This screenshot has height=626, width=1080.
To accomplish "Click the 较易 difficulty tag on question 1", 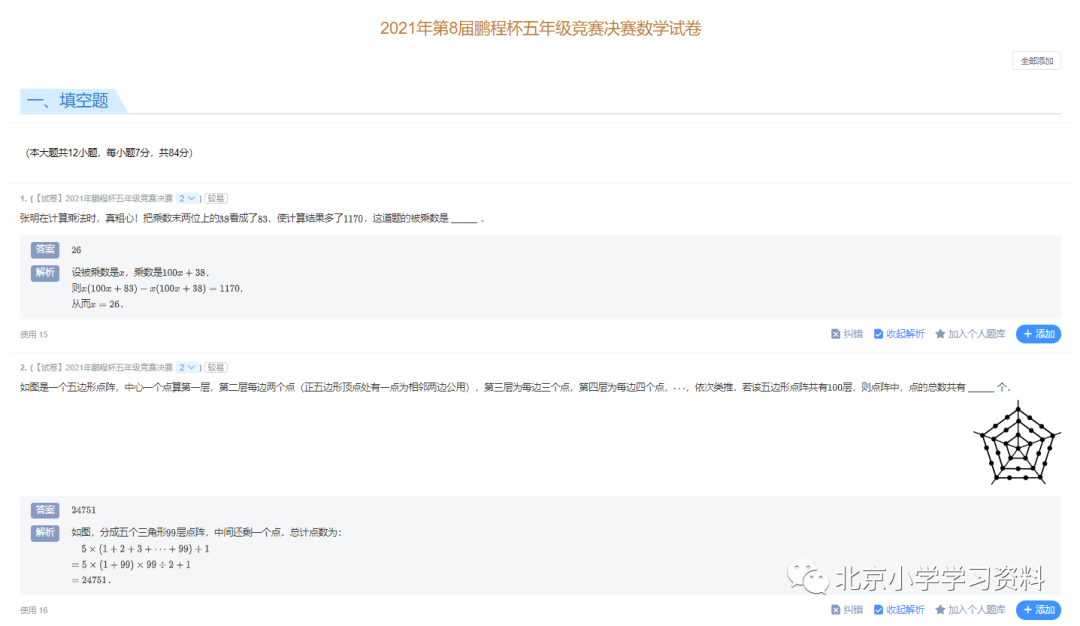I will pos(216,198).
